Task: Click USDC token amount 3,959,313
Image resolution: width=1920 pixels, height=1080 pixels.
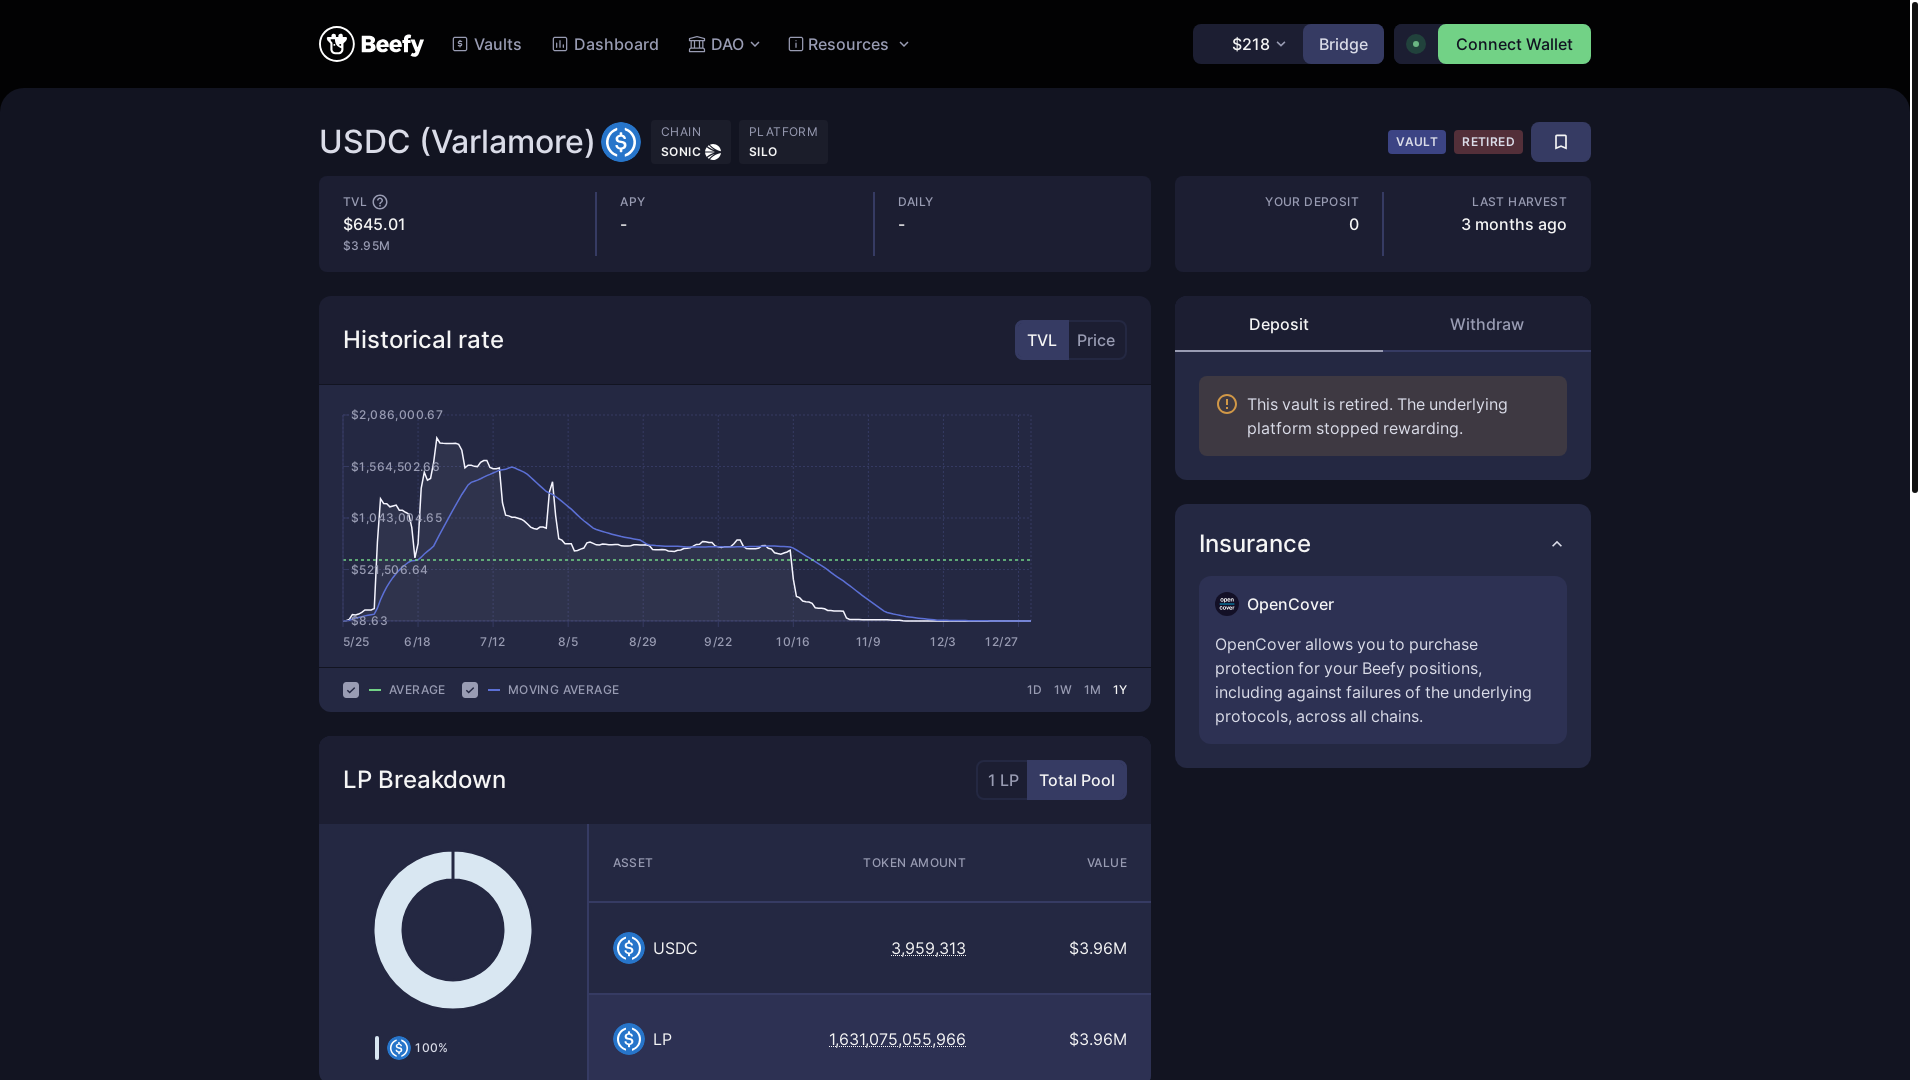Action: 928,948
